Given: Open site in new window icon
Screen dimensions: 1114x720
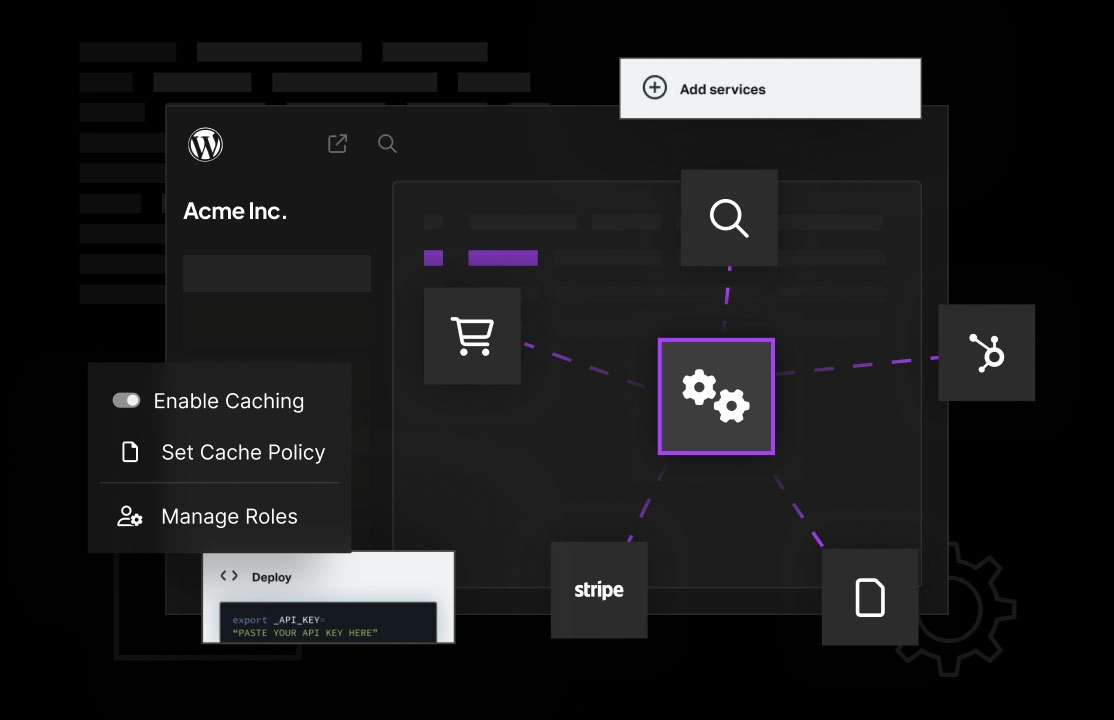Looking at the screenshot, I should [x=338, y=144].
